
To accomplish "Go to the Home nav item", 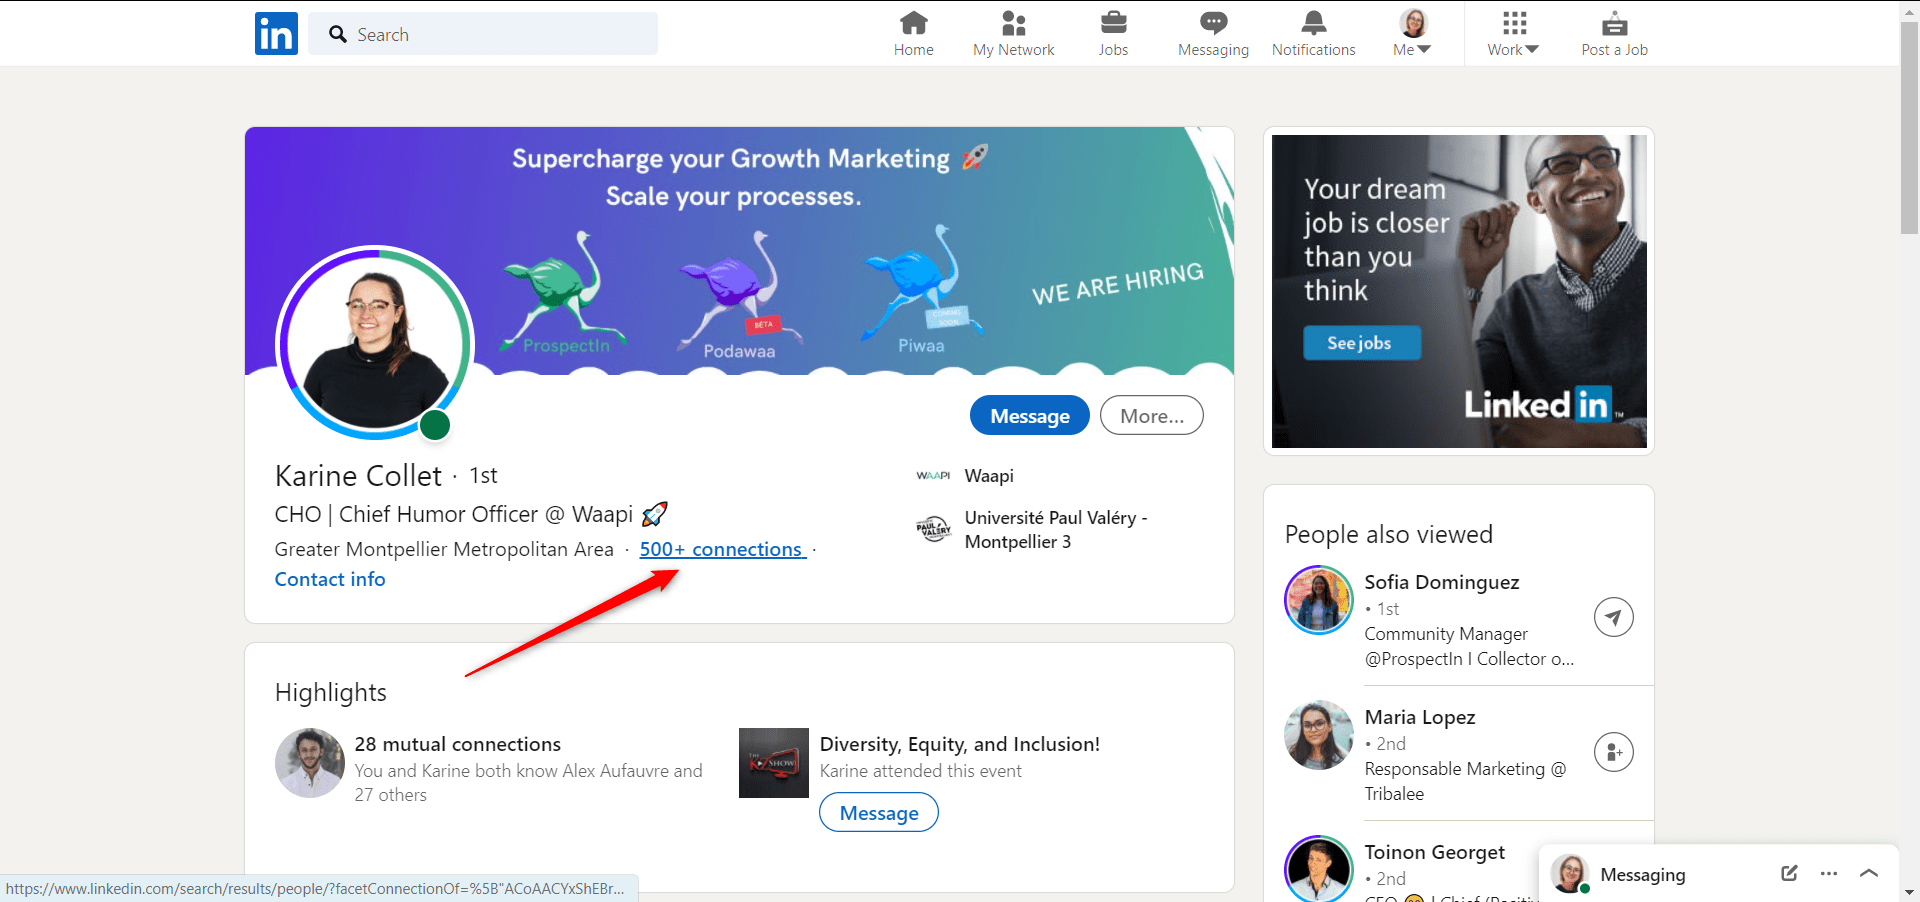I will point(914,34).
